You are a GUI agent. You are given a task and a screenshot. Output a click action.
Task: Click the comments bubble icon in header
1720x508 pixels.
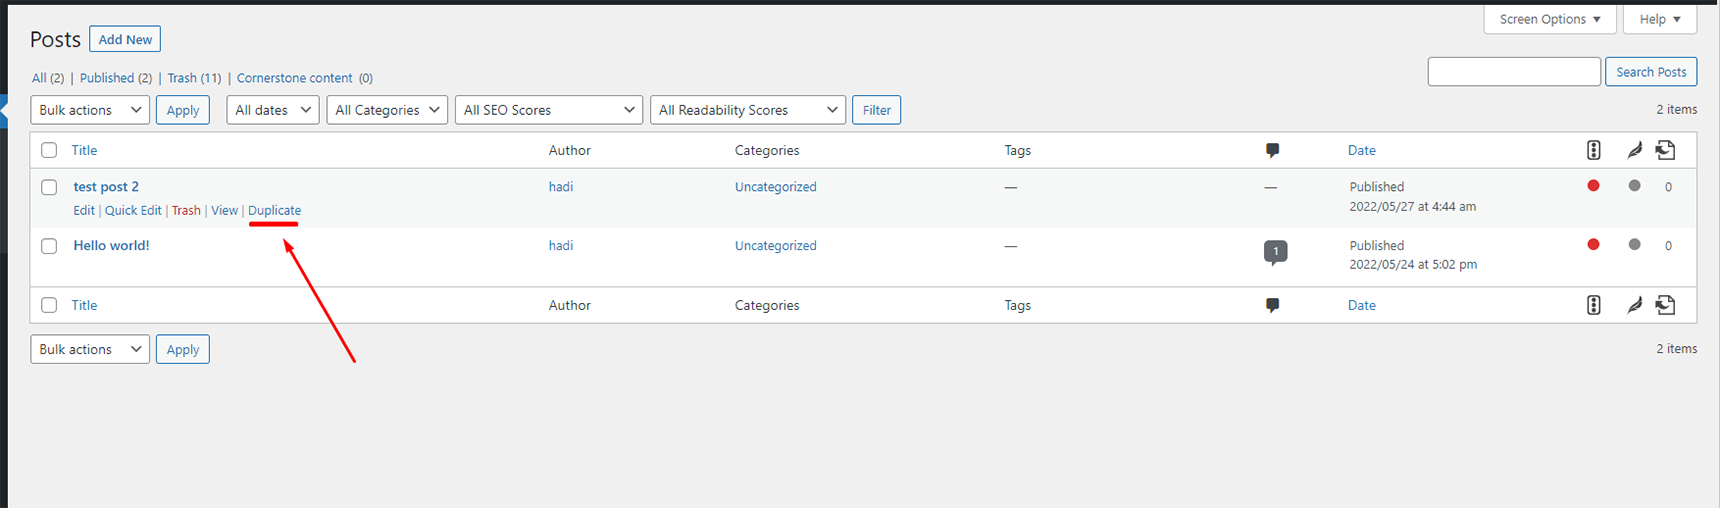pyautogui.click(x=1272, y=150)
